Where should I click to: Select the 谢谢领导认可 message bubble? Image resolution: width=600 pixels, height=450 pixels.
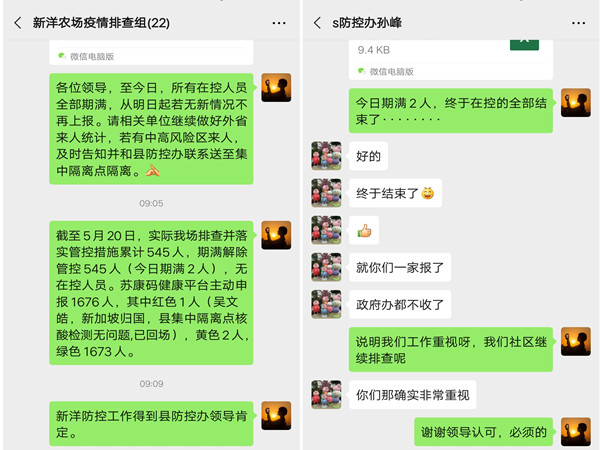pyautogui.click(x=484, y=432)
